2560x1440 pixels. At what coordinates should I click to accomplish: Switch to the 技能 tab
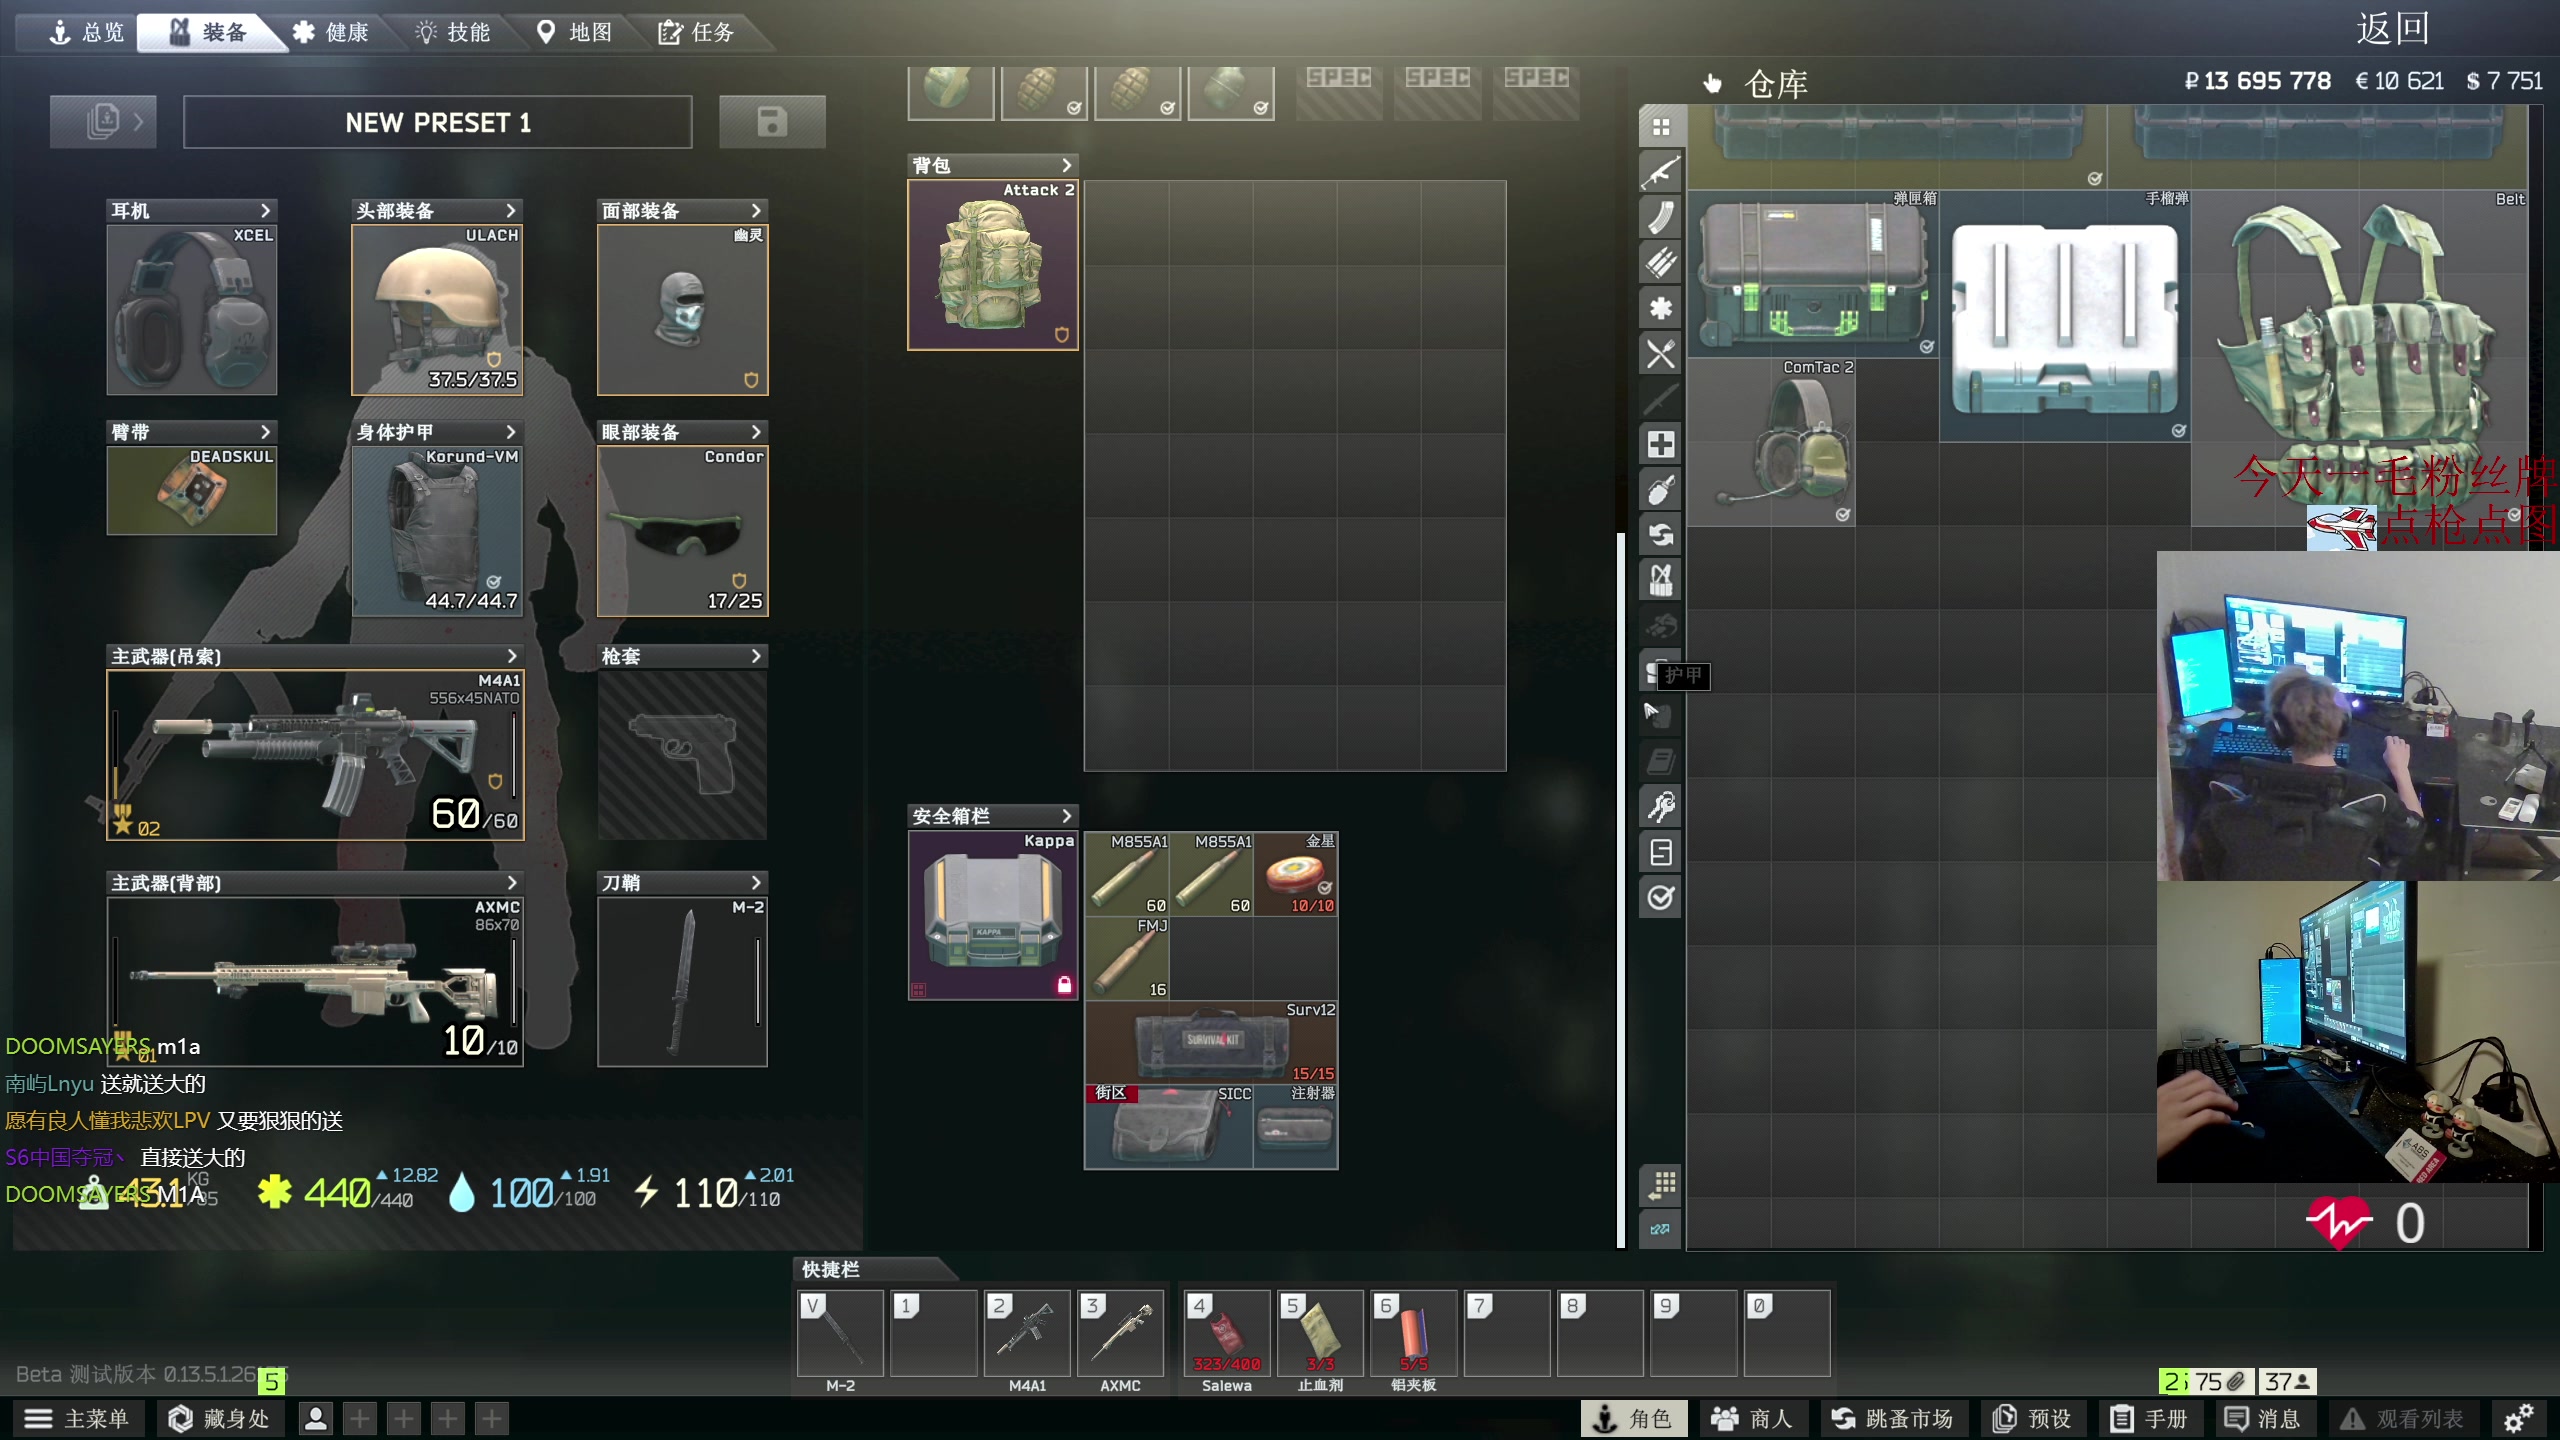point(453,33)
